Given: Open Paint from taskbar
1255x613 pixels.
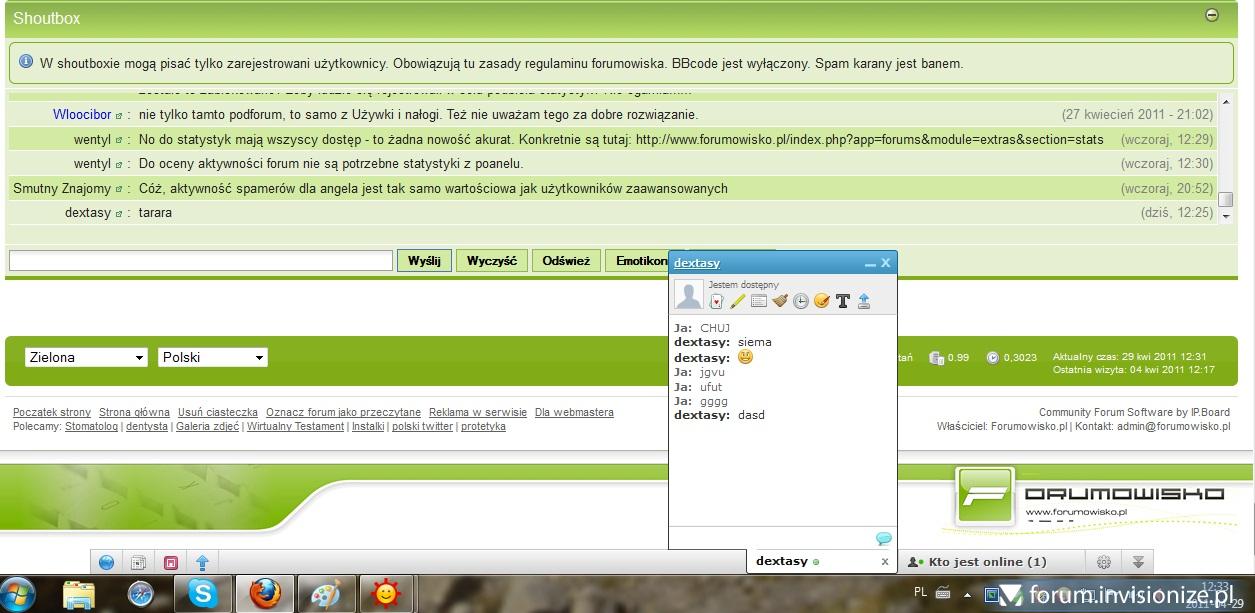Looking at the screenshot, I should (x=326, y=594).
